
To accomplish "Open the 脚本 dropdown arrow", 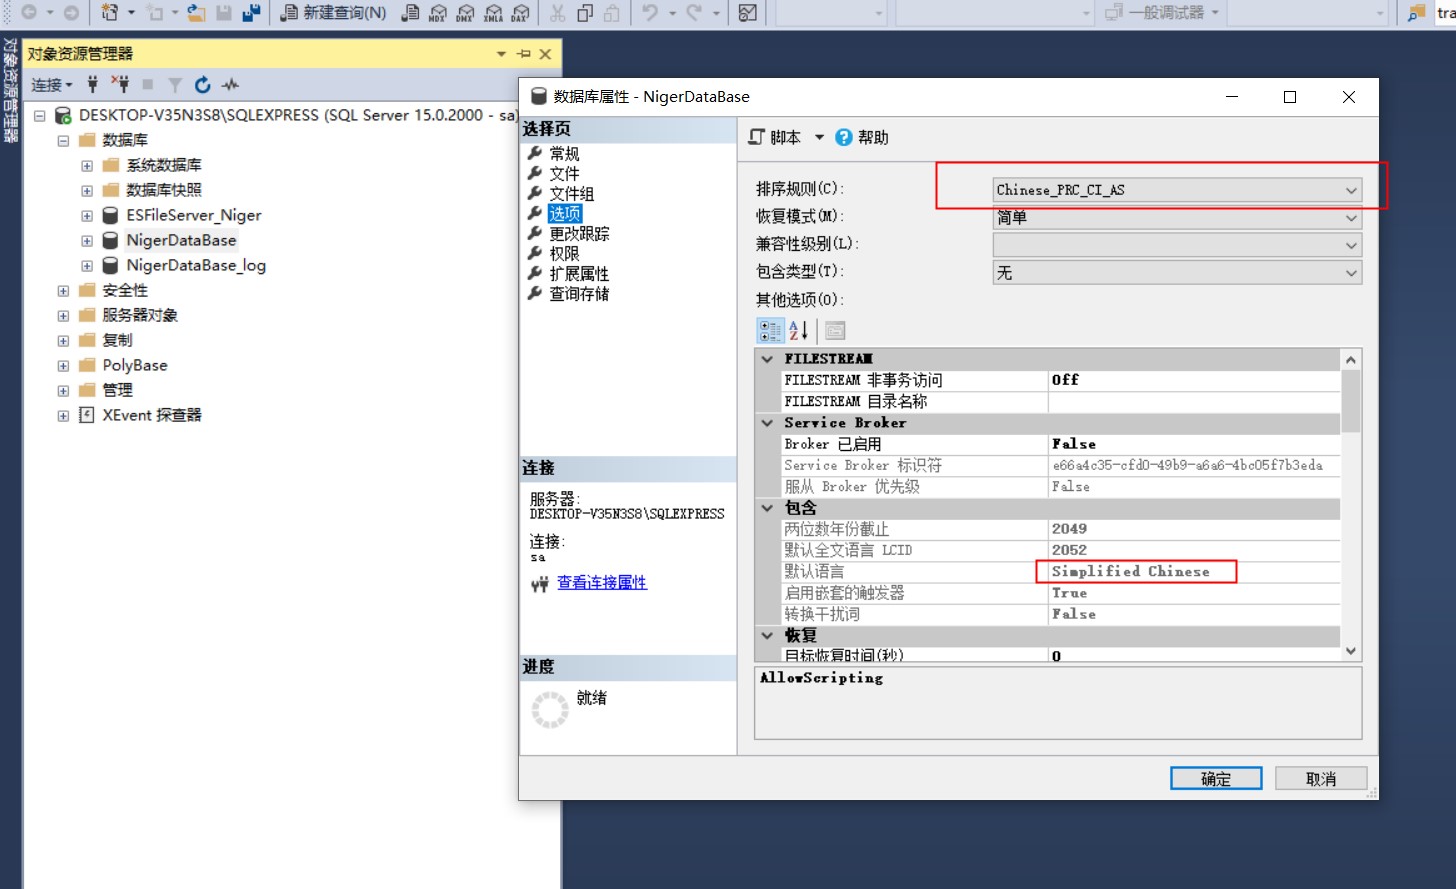I will [819, 137].
